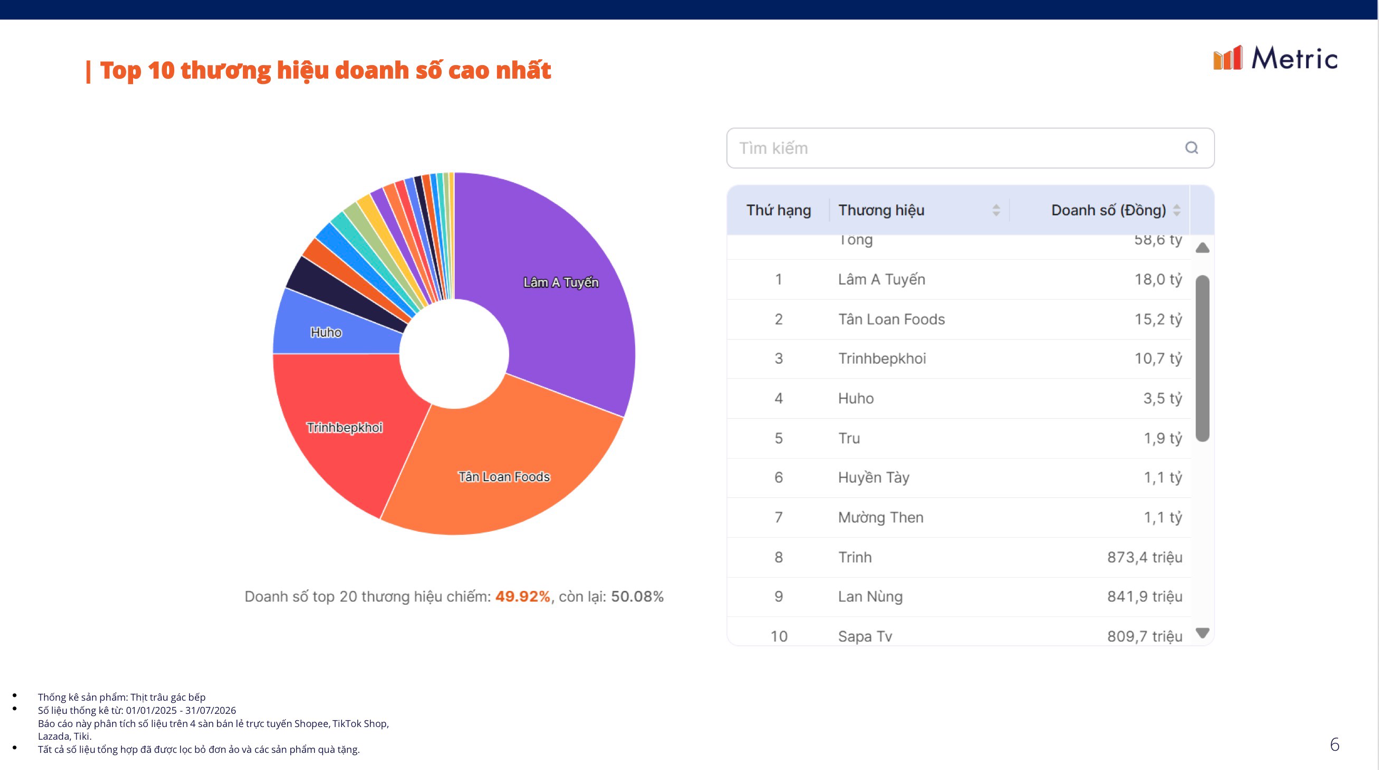Select the Thương hiệu column header label
This screenshot has height=770, width=1379.
(x=881, y=210)
